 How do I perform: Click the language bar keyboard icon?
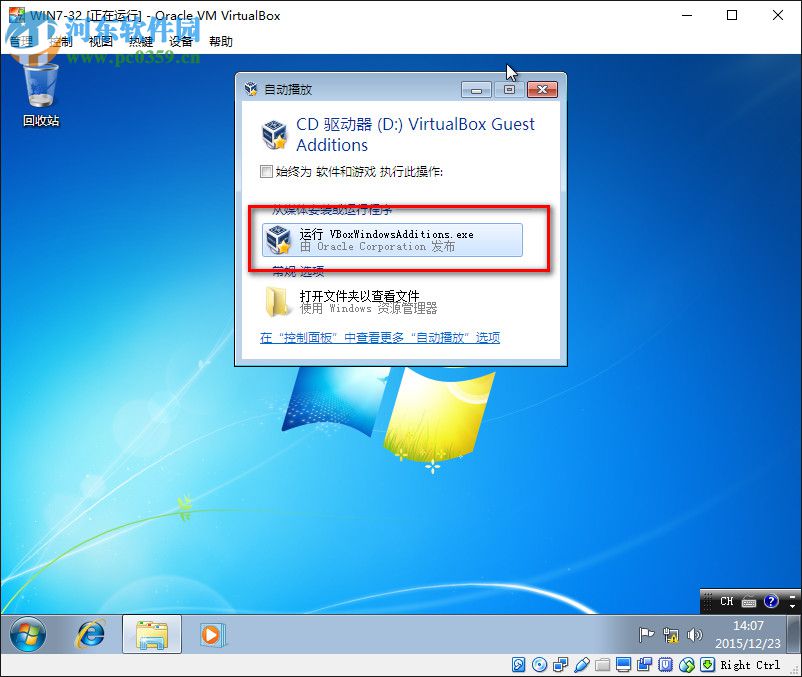click(749, 602)
